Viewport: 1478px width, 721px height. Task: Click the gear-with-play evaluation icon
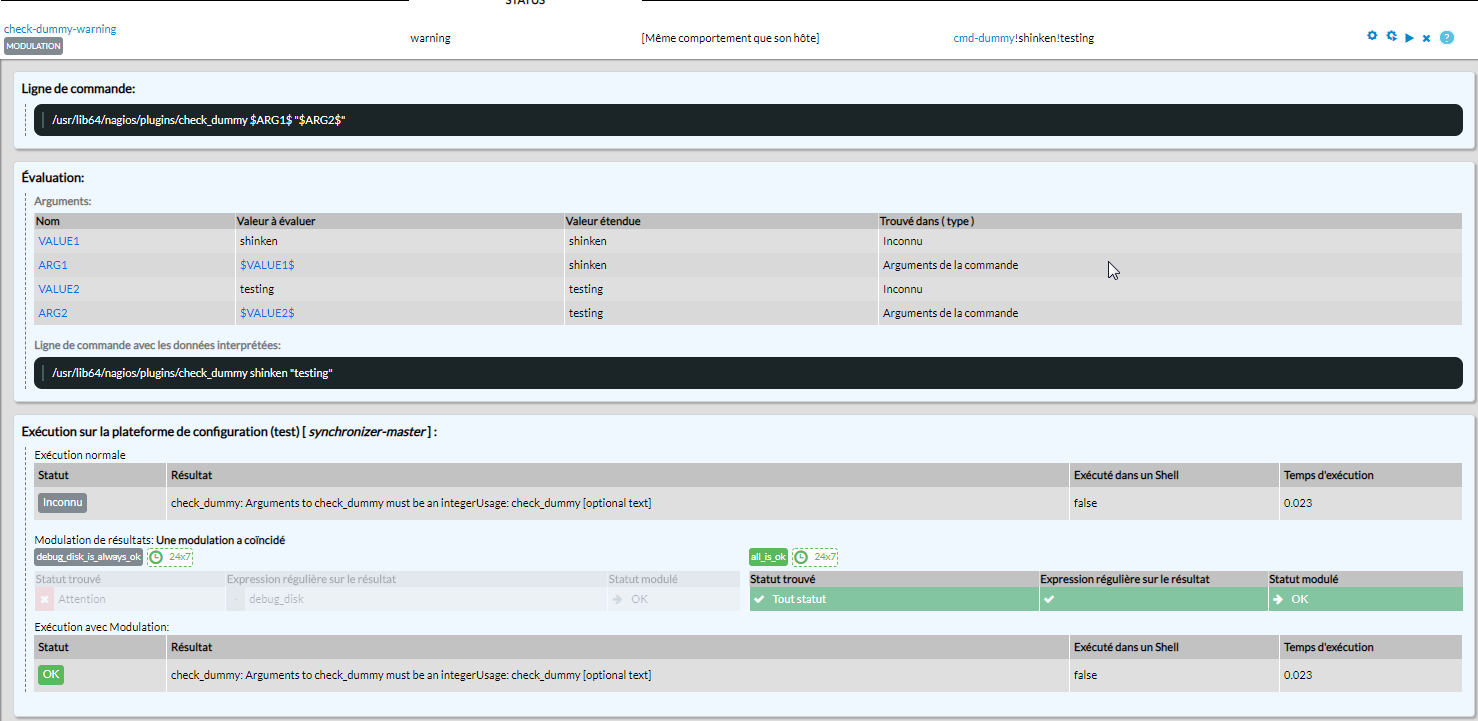[1391, 36]
